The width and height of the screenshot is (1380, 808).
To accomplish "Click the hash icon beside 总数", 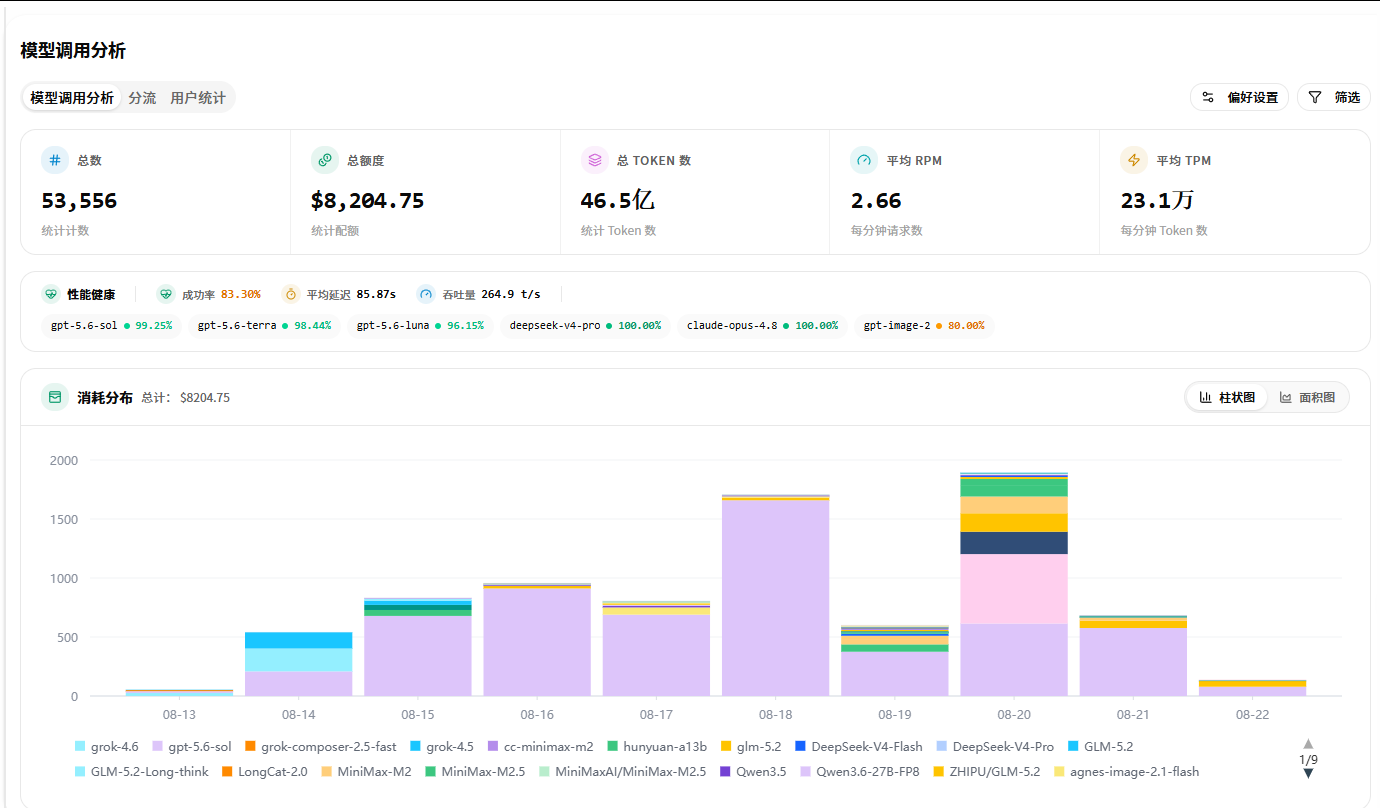I will coord(55,160).
